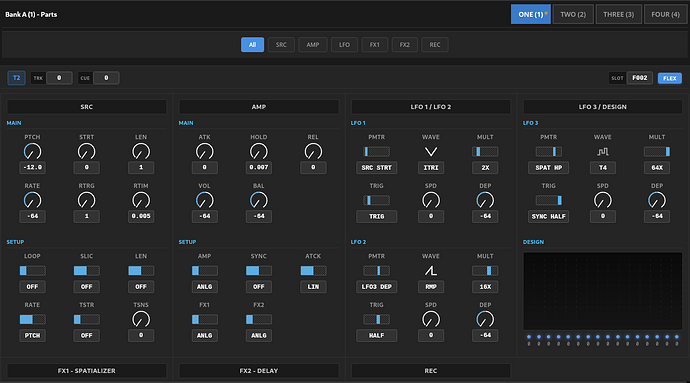Open the SRC STRT parameter selector

(376, 168)
